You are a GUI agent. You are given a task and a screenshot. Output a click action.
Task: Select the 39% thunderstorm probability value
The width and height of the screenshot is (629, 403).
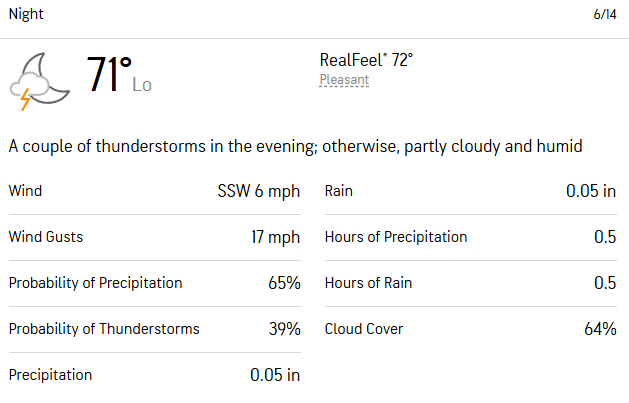285,329
